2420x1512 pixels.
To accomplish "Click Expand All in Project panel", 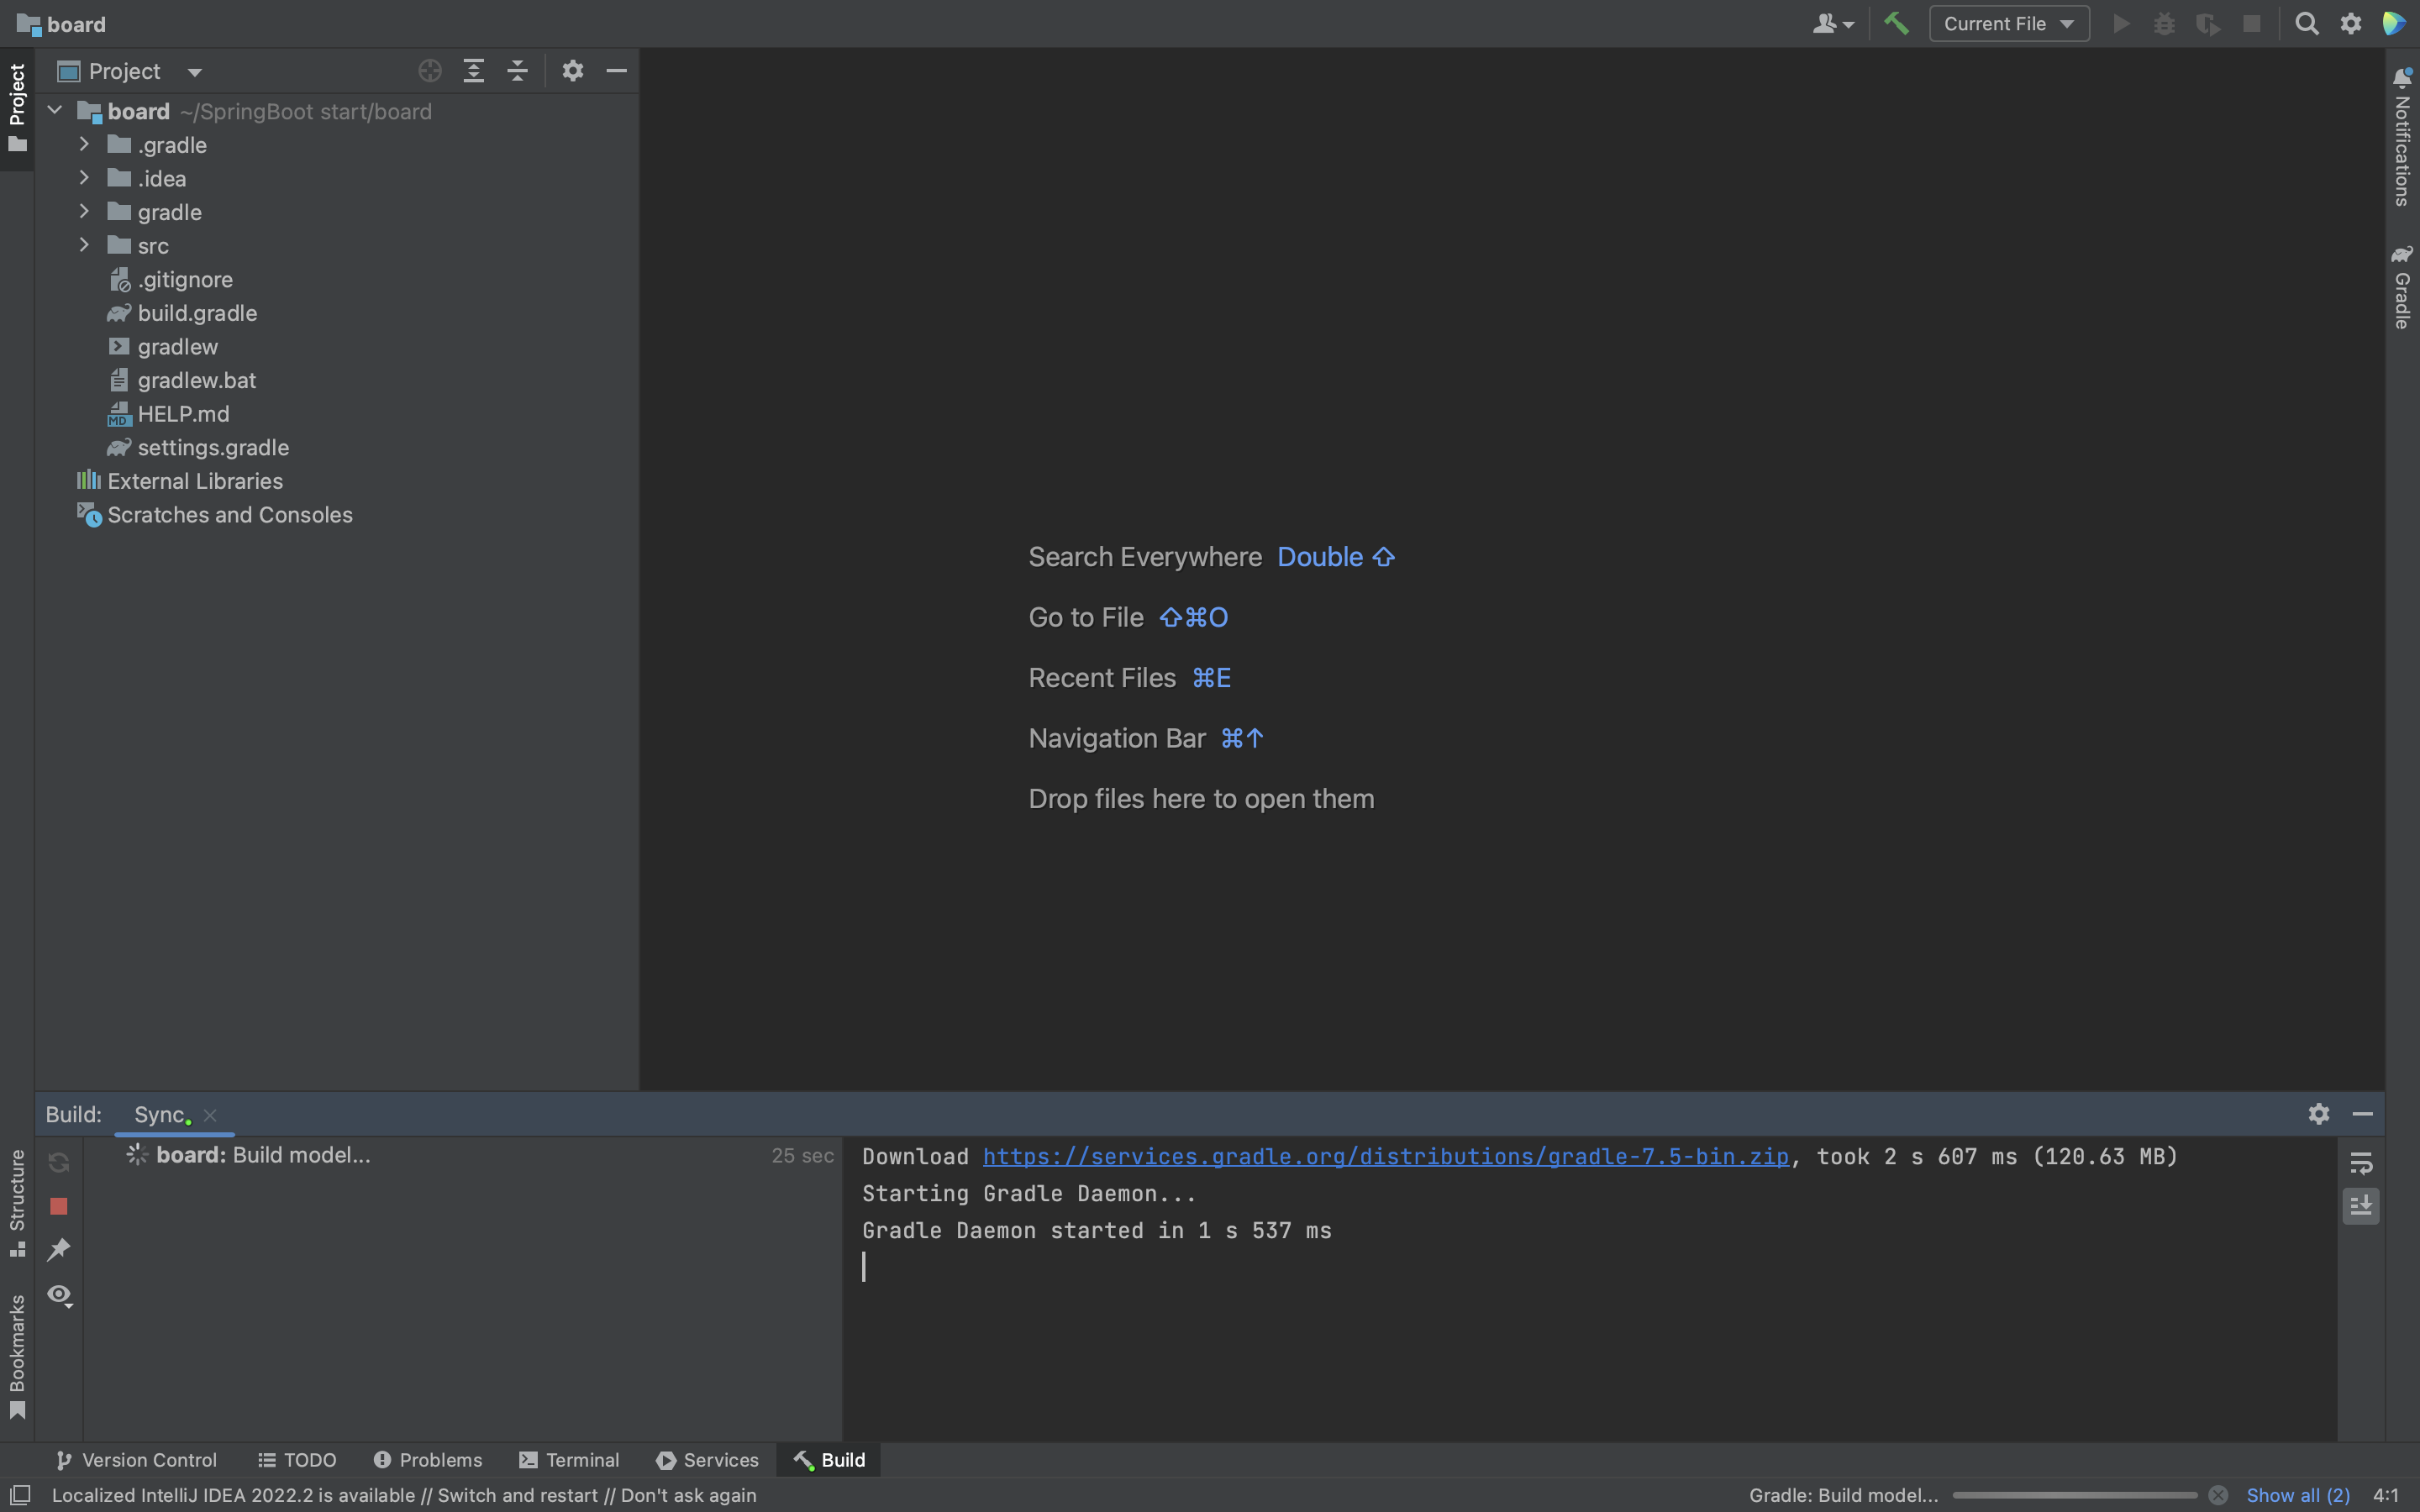I will pos(474,71).
